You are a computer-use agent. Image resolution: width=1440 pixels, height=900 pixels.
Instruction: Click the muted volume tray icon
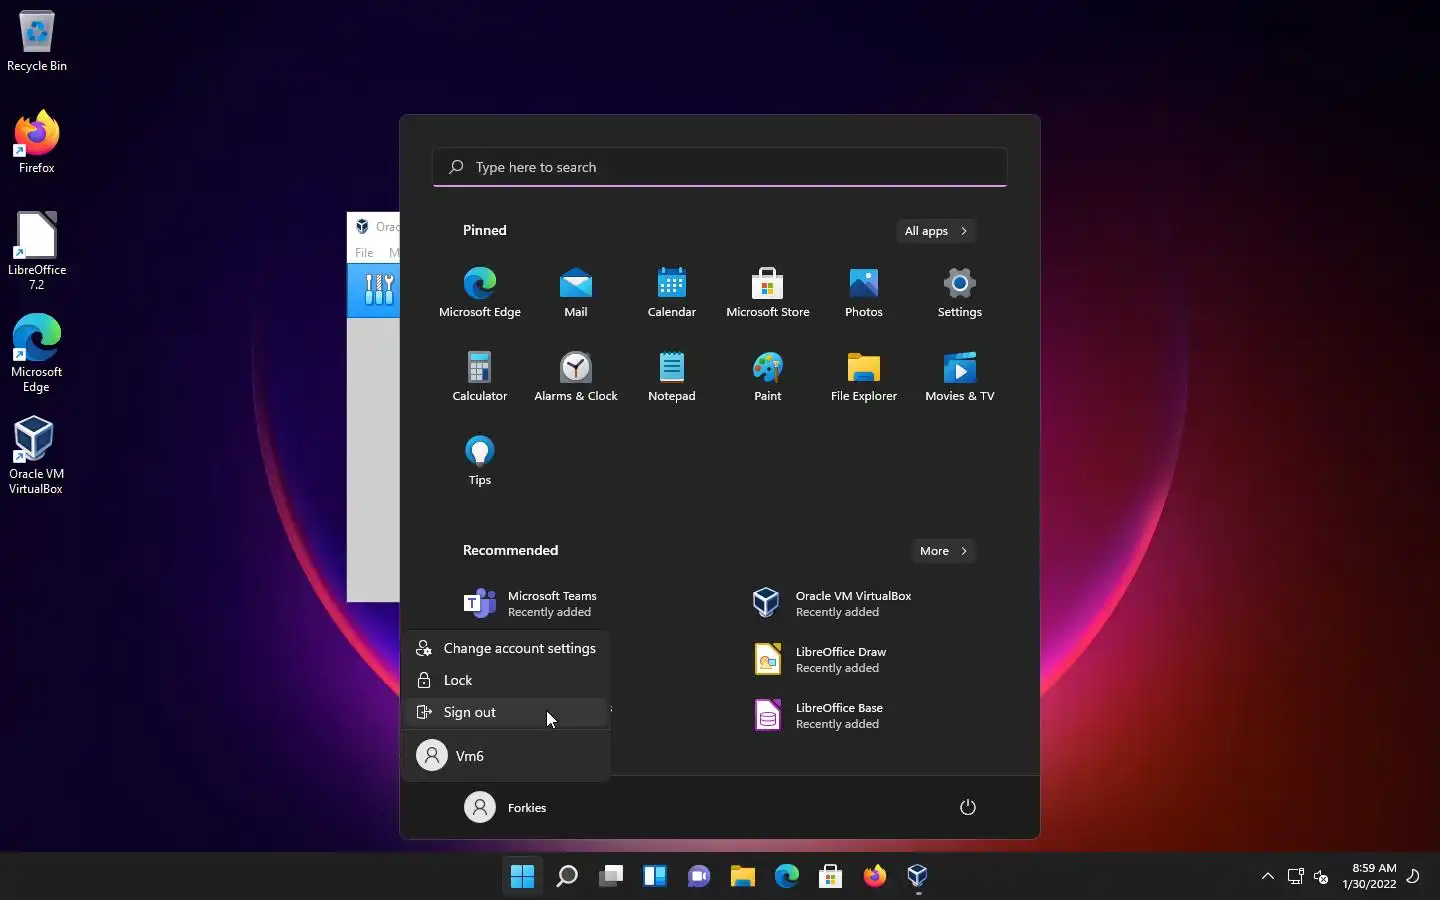coord(1321,876)
